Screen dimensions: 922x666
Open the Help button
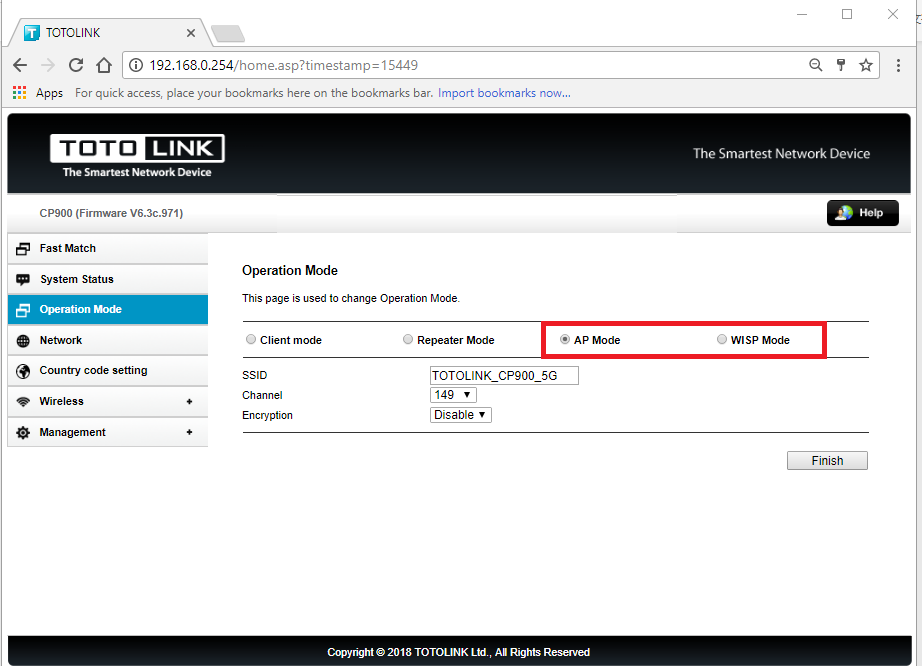point(863,213)
